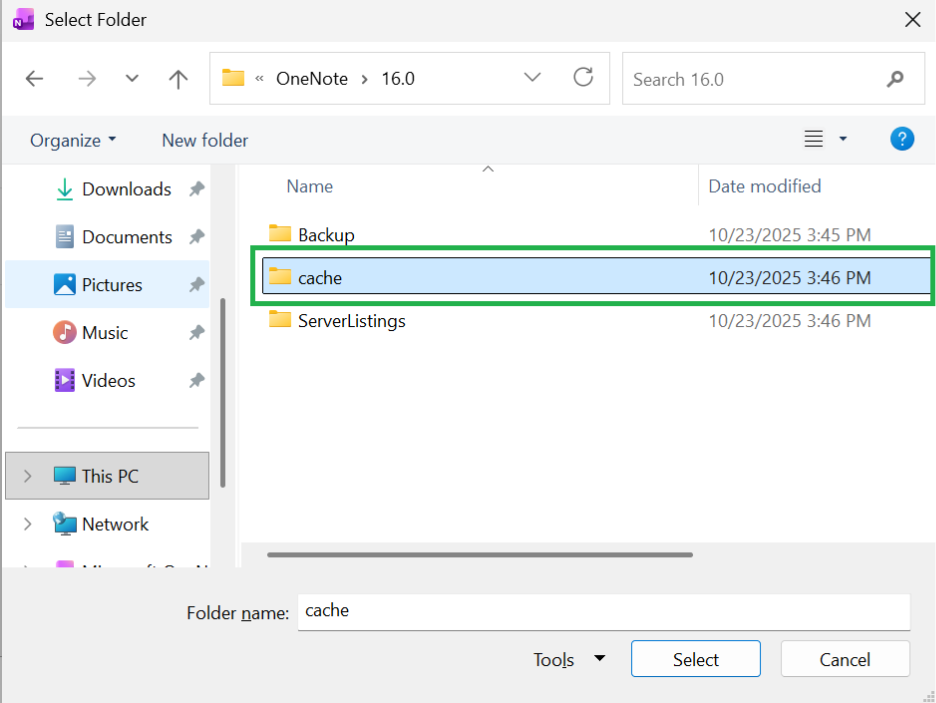The height and width of the screenshot is (703, 936).
Task: Expand the address bar path dropdown
Action: click(x=532, y=78)
